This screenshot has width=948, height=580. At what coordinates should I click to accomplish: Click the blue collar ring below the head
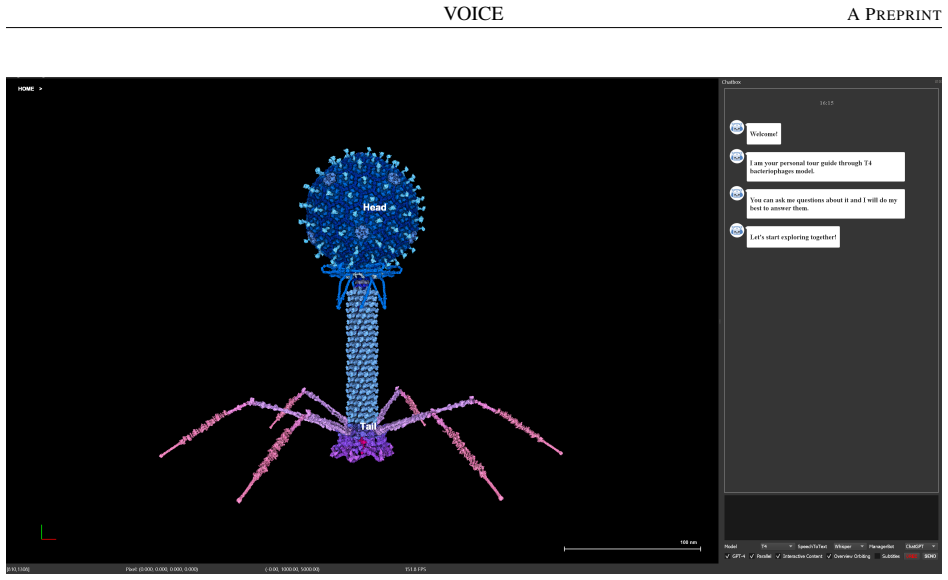click(362, 270)
